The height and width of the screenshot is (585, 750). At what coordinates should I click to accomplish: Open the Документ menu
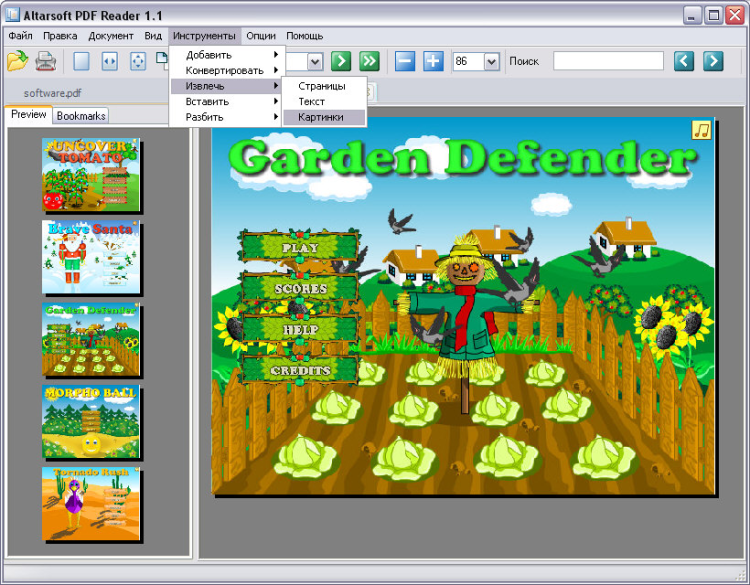click(111, 36)
